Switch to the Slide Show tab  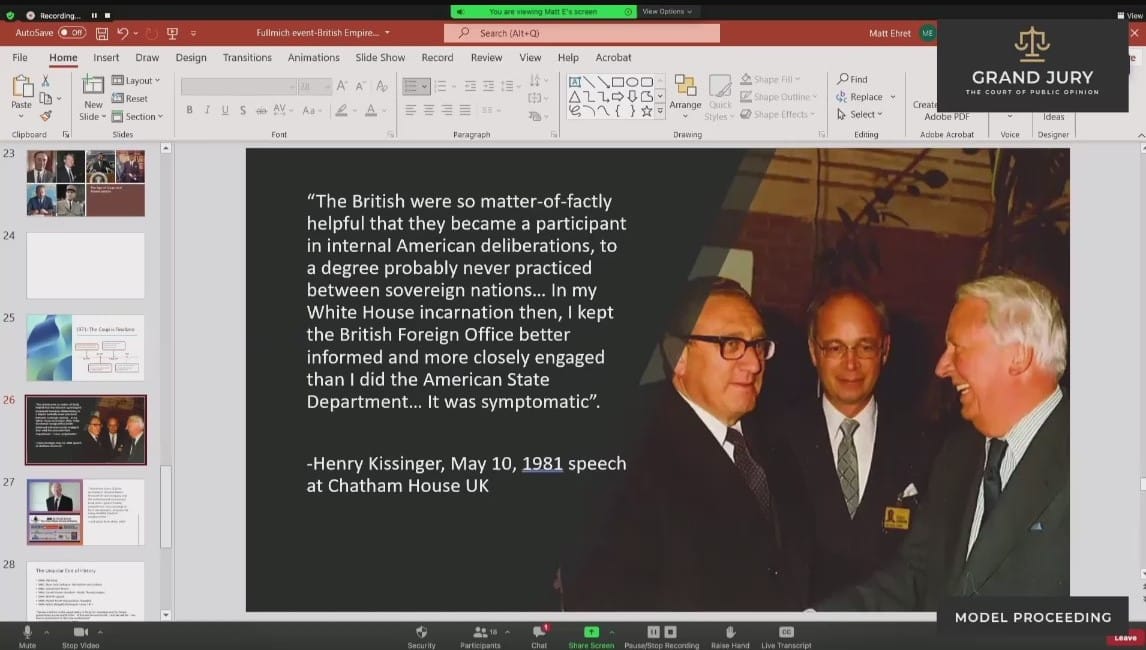(x=380, y=58)
